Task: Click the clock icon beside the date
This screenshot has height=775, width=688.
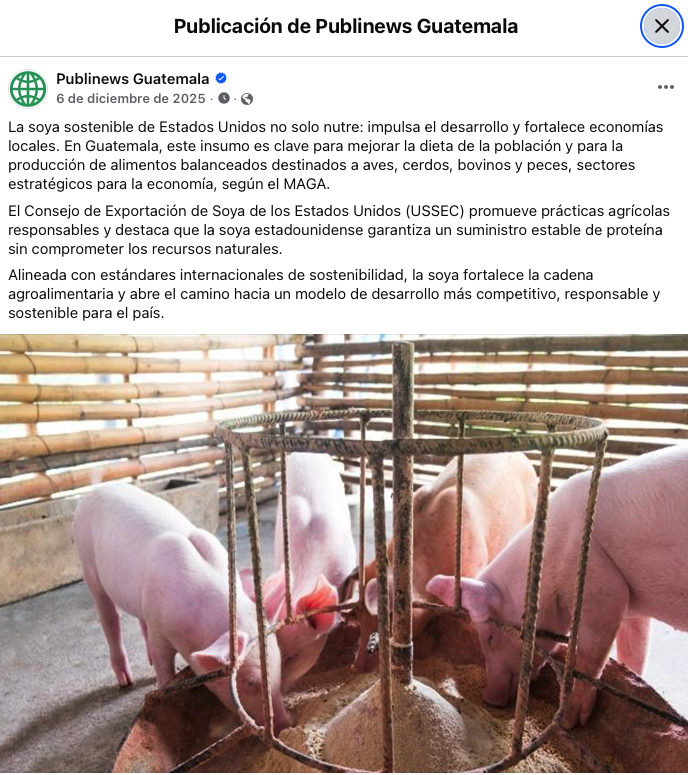Action: [224, 98]
